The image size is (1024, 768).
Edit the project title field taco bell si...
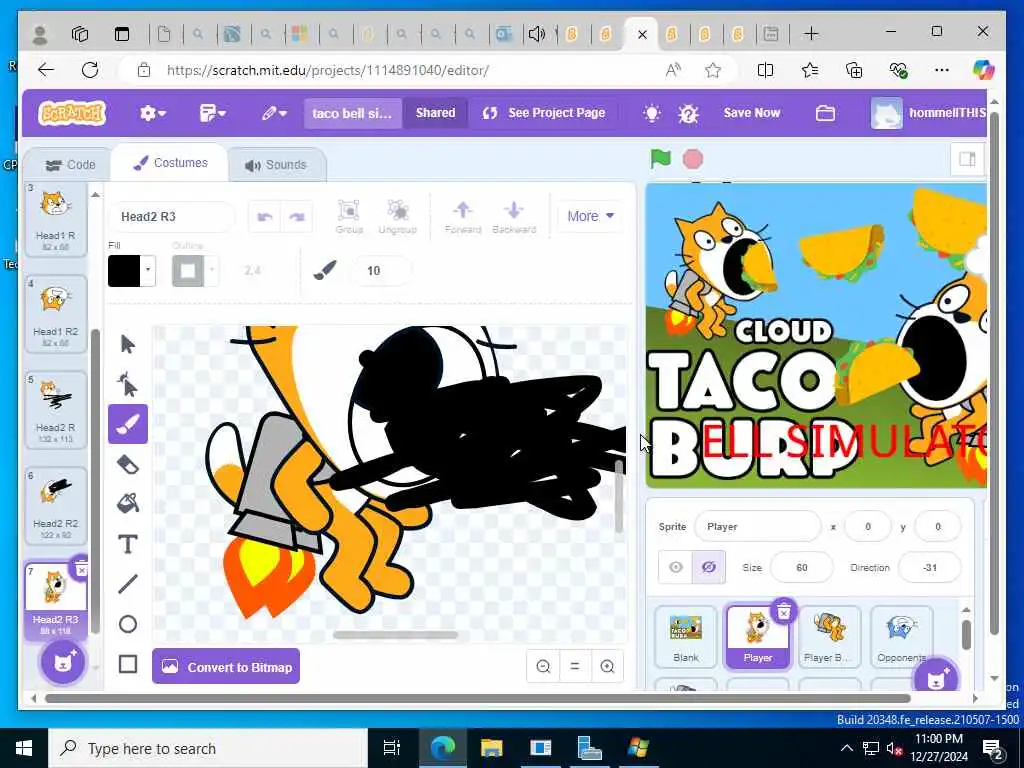click(x=352, y=113)
